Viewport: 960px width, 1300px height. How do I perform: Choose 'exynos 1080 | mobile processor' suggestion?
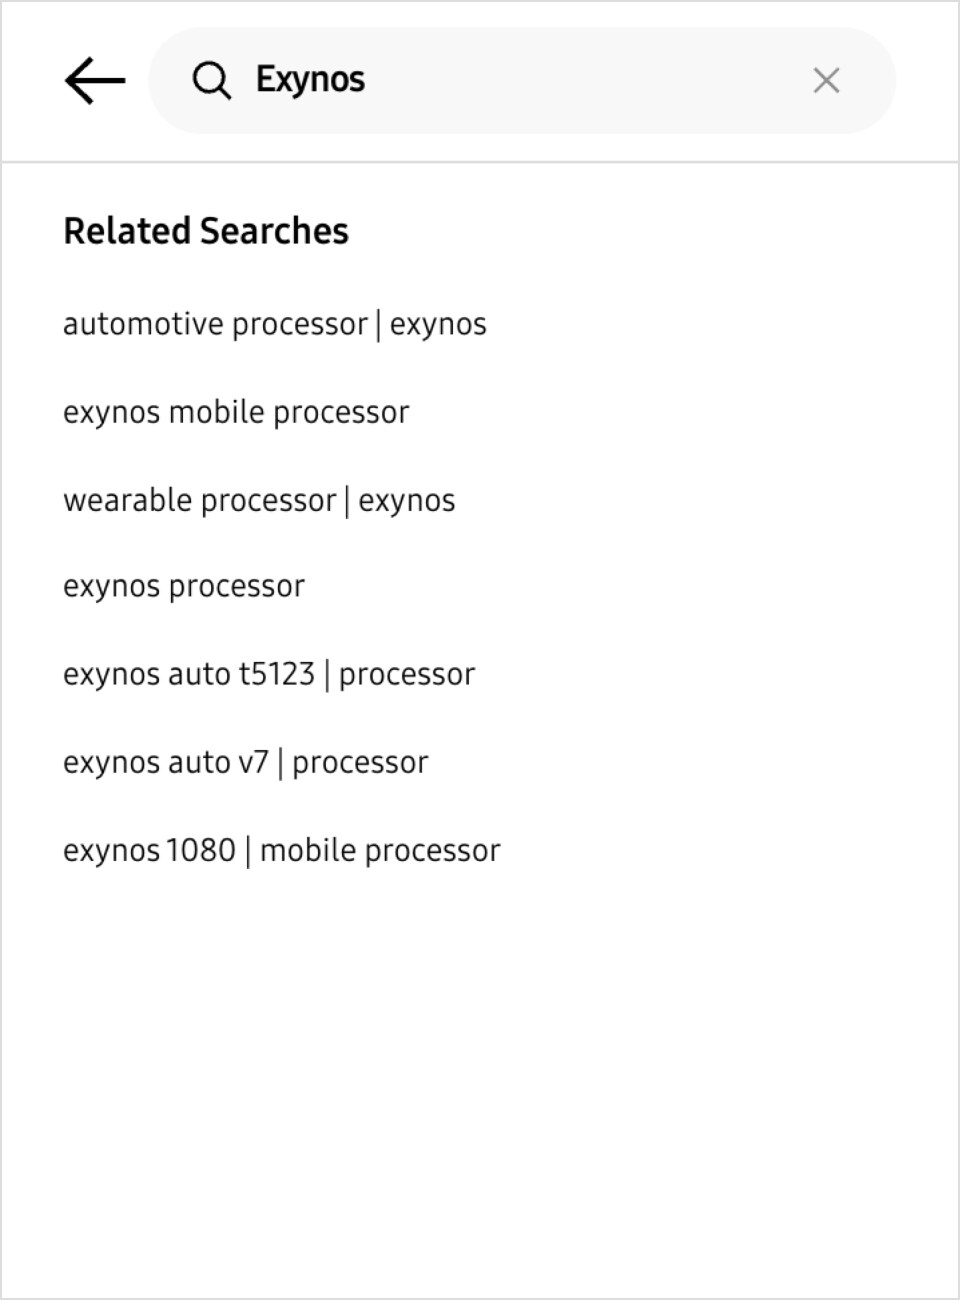[282, 850]
